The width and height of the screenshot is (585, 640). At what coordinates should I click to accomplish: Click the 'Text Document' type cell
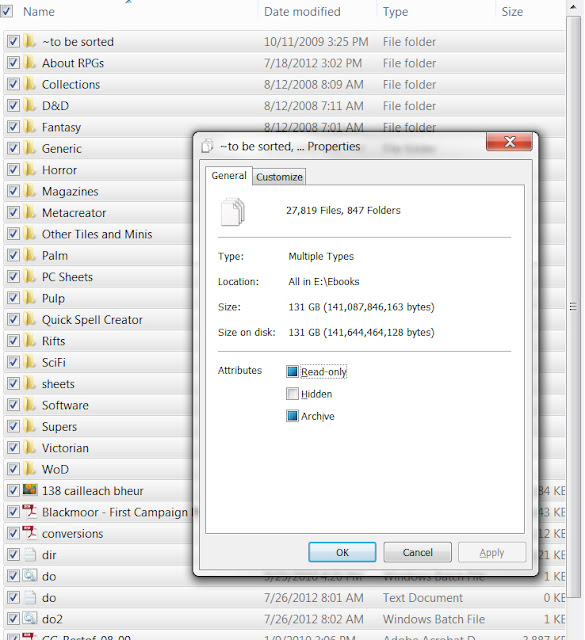click(x=423, y=598)
